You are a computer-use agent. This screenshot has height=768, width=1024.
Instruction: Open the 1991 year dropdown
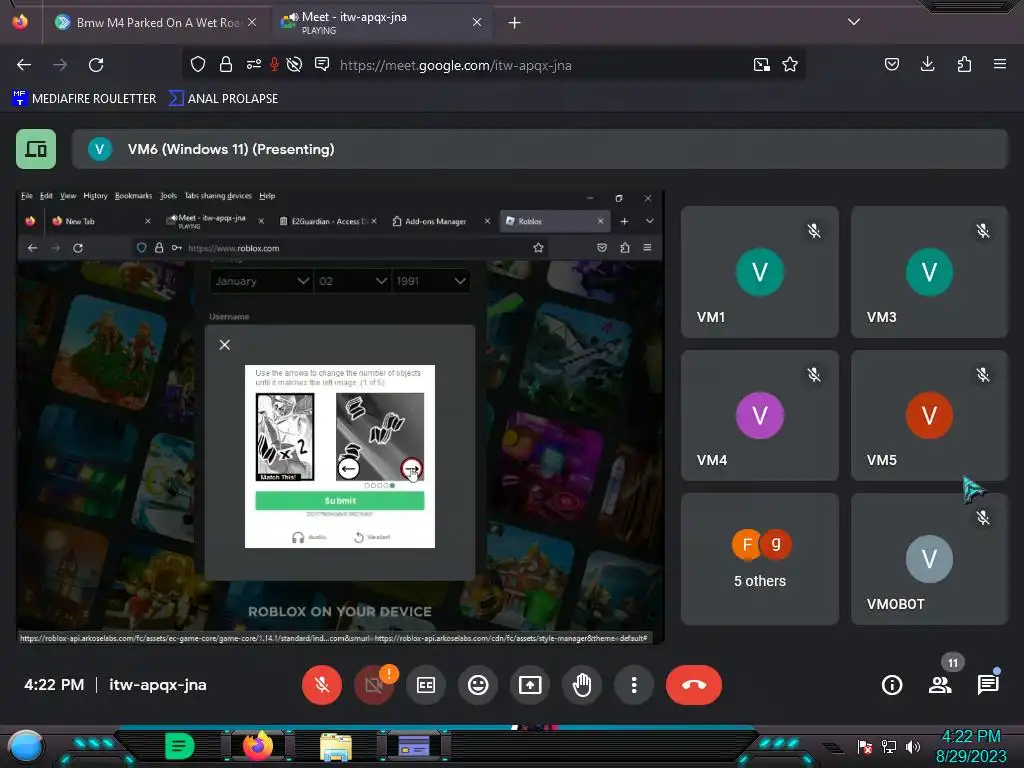[x=430, y=281]
